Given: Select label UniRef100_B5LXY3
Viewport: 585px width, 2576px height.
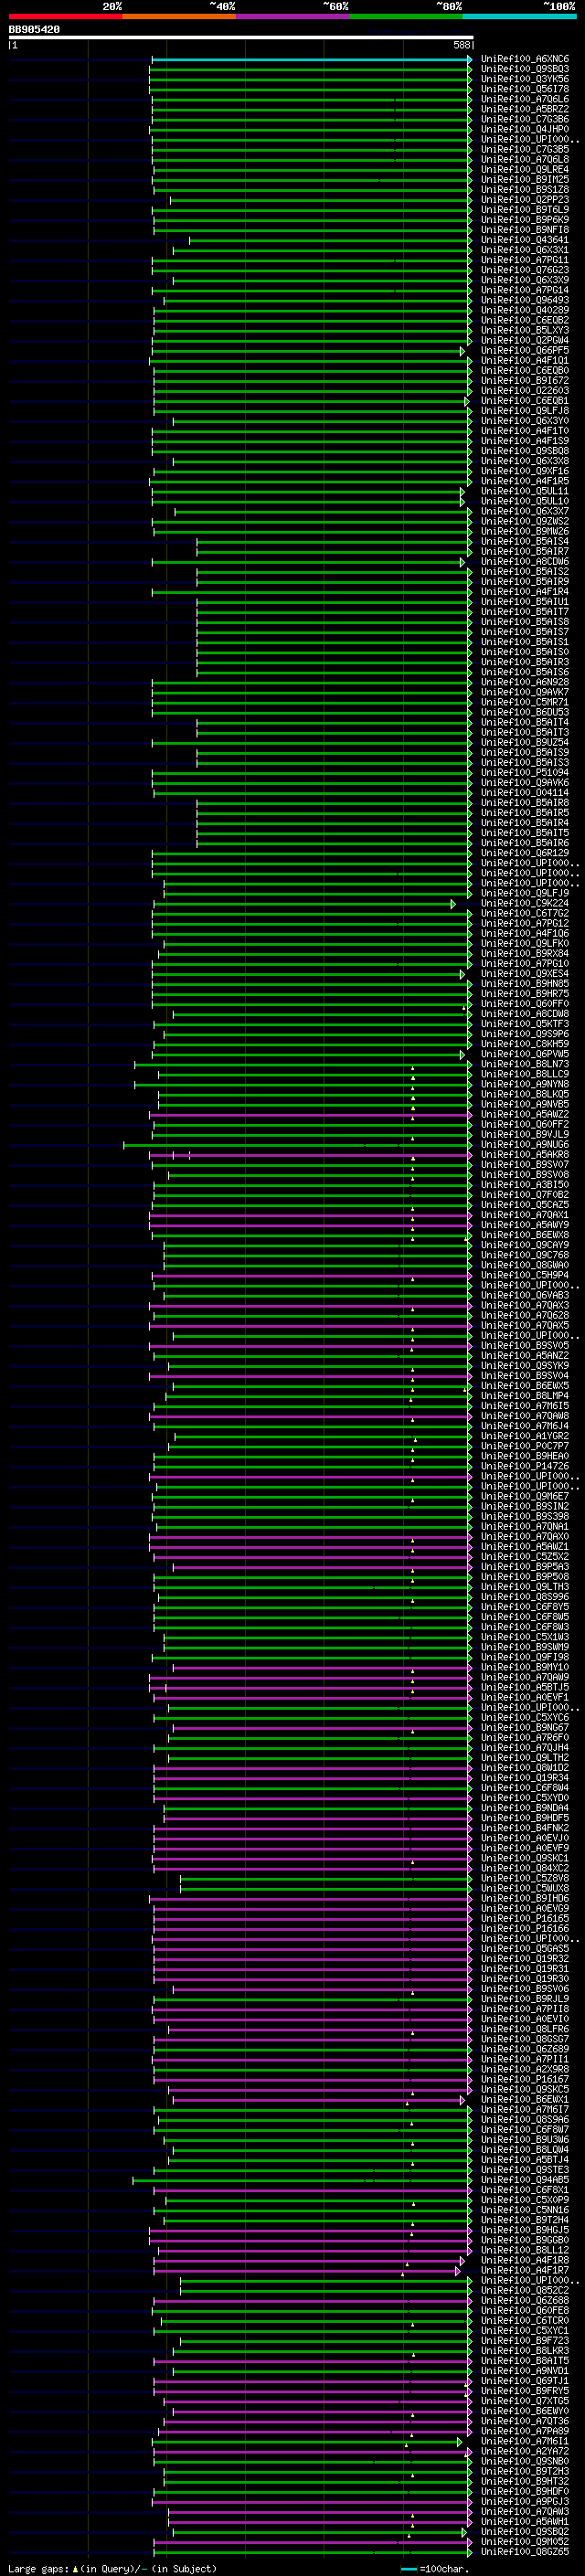Looking at the screenshot, I should 525,330.
